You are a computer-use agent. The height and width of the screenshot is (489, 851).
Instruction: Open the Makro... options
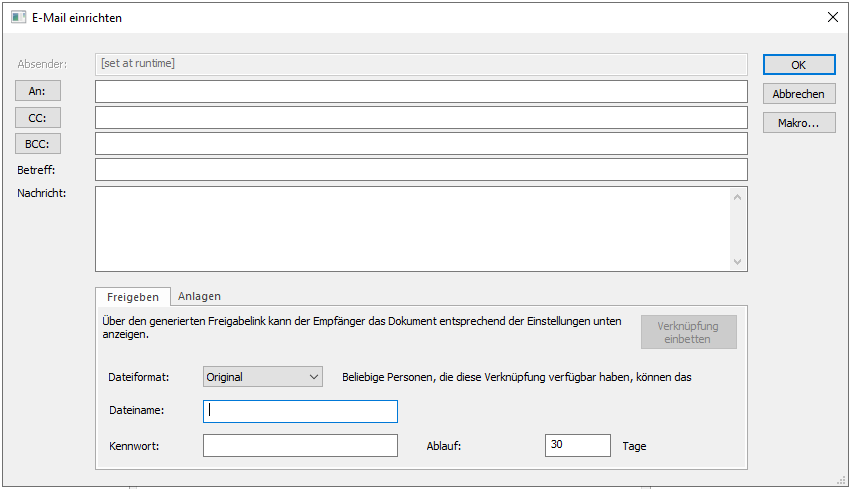[x=798, y=123]
